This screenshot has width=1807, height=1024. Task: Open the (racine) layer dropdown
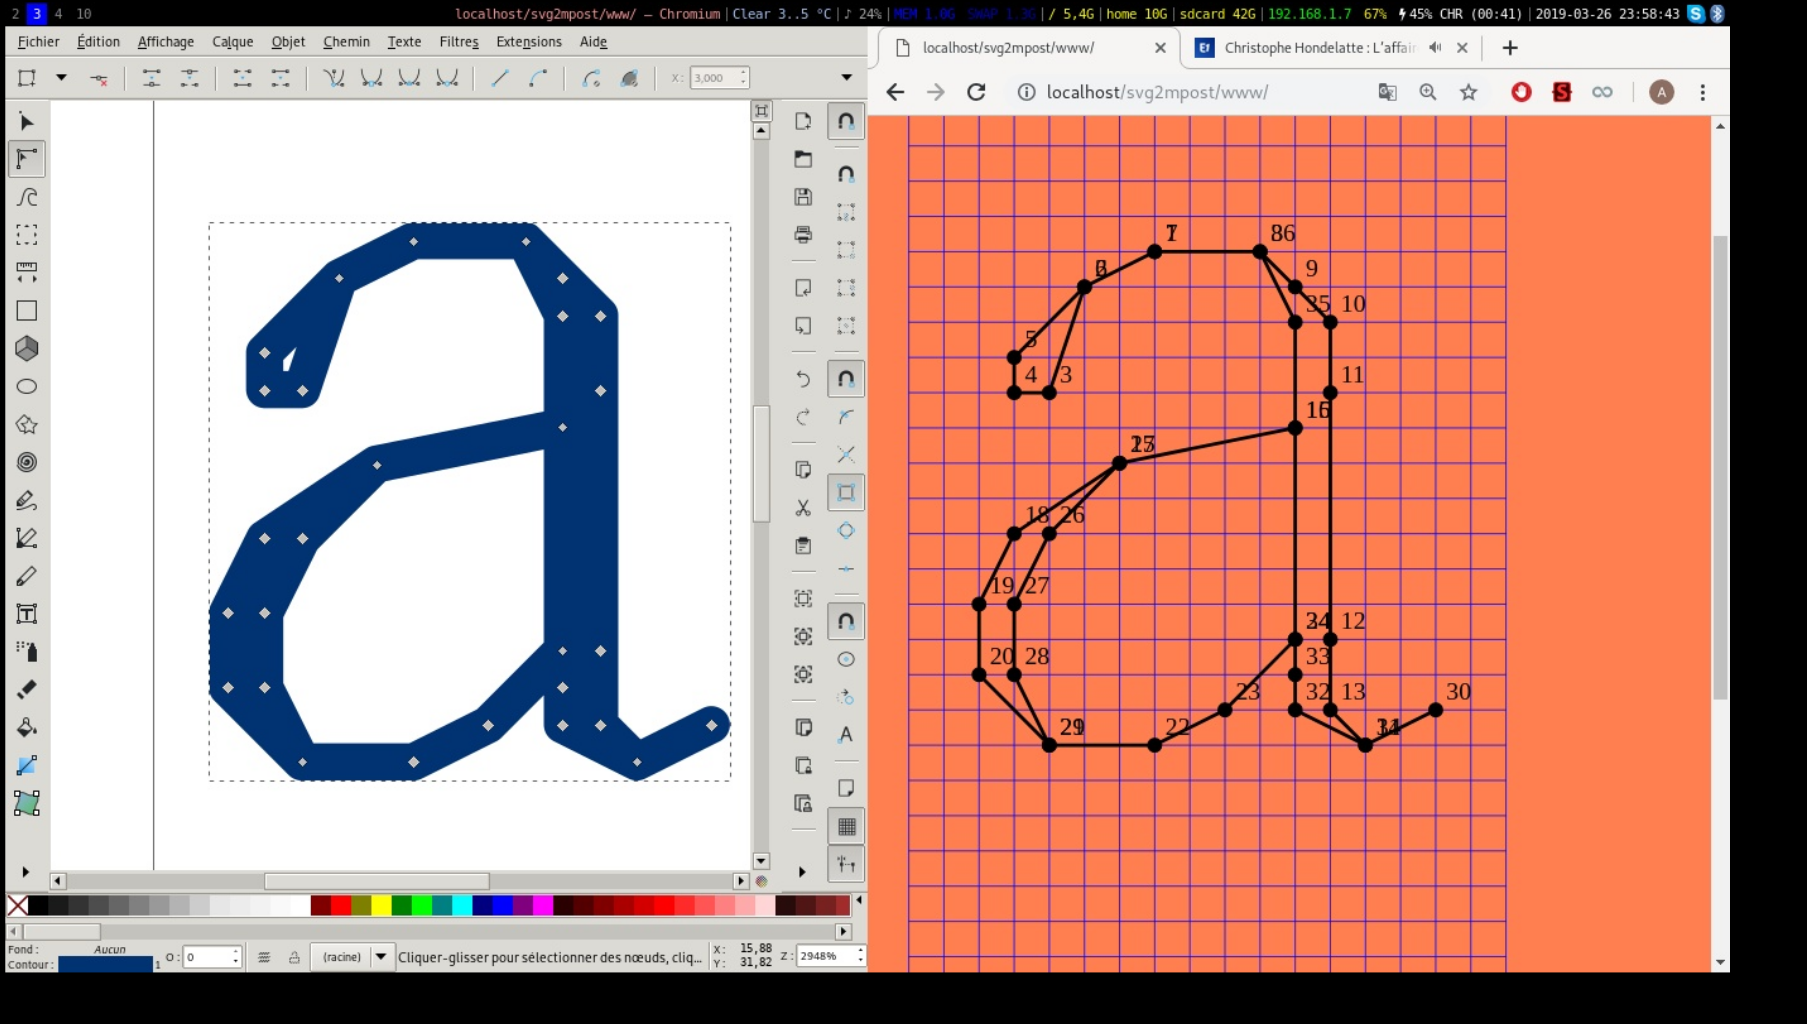[x=381, y=957]
